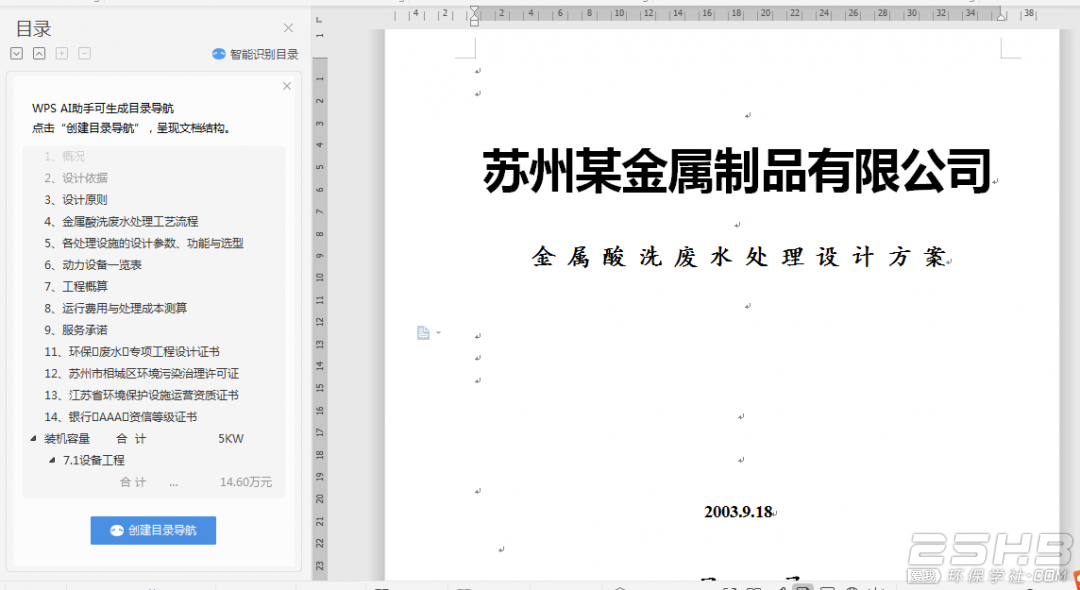1080x590 pixels.
Task: Click the expand all down-arrow icon
Action: click(17, 53)
